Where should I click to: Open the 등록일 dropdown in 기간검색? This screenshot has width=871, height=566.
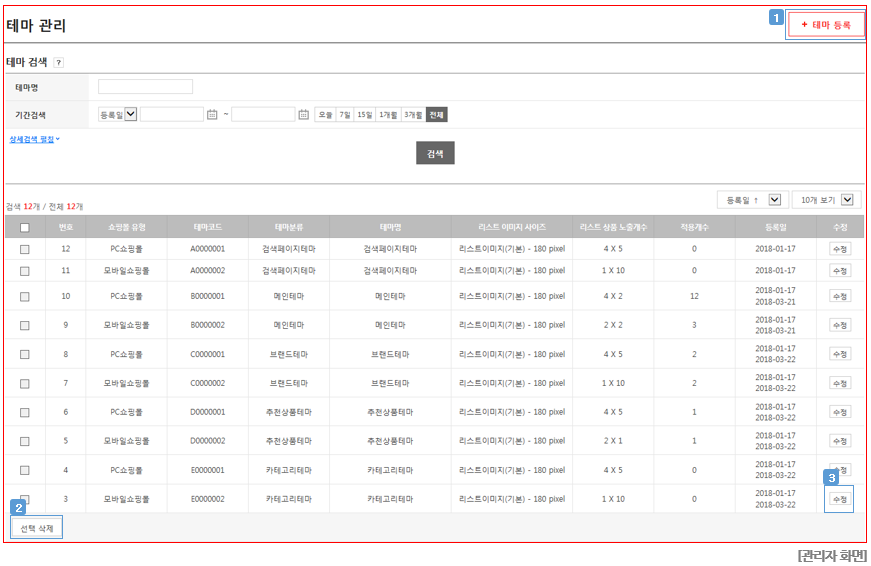tap(117, 115)
